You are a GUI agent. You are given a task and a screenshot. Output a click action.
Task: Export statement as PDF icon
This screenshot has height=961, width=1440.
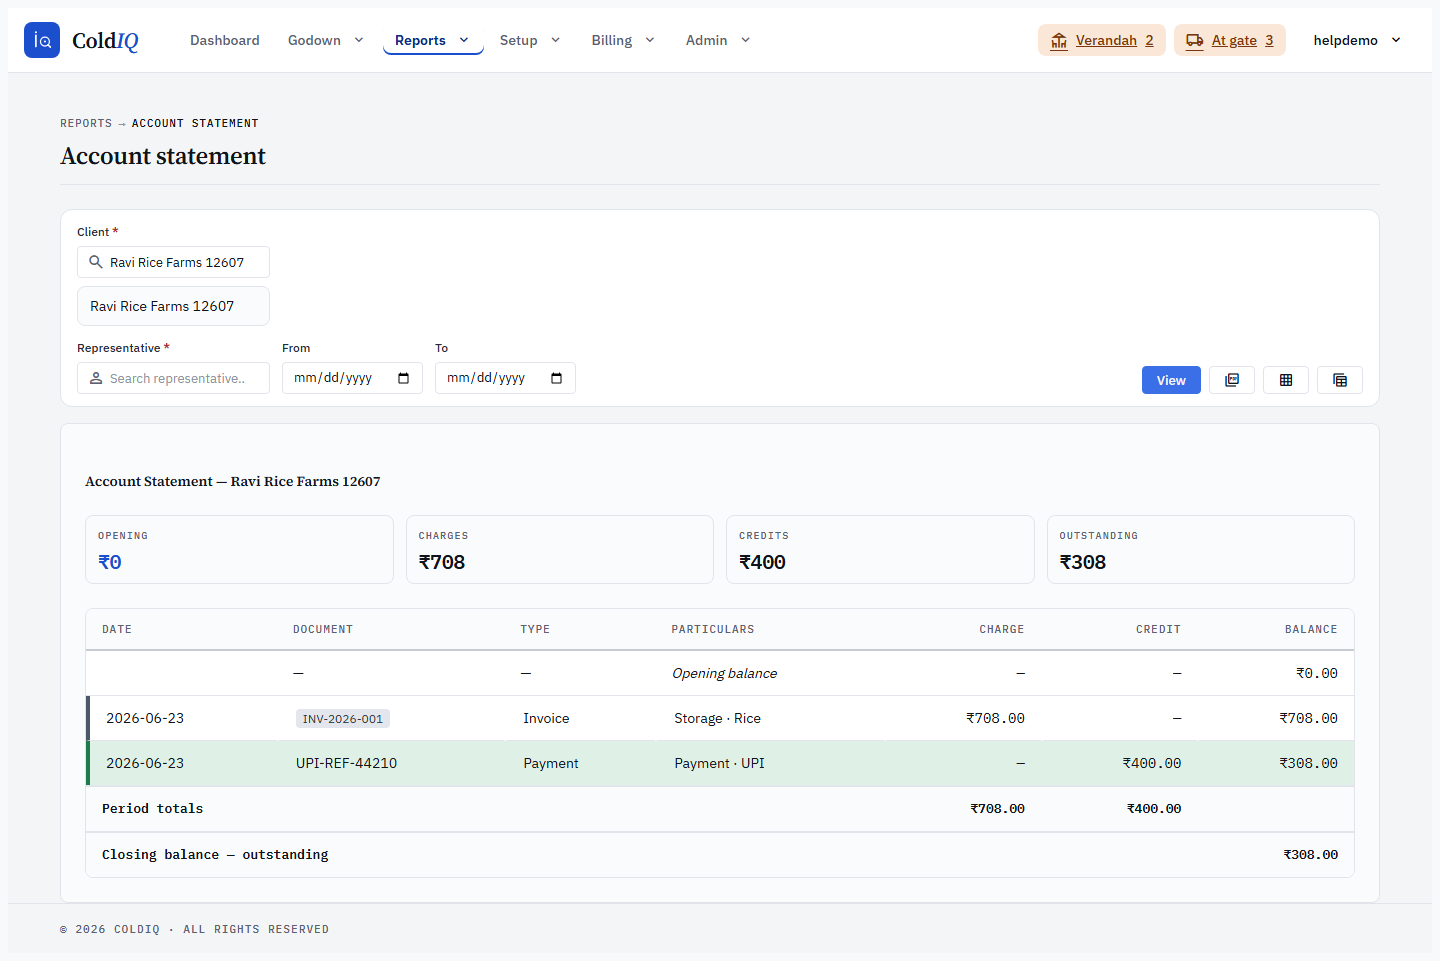pos(1232,380)
